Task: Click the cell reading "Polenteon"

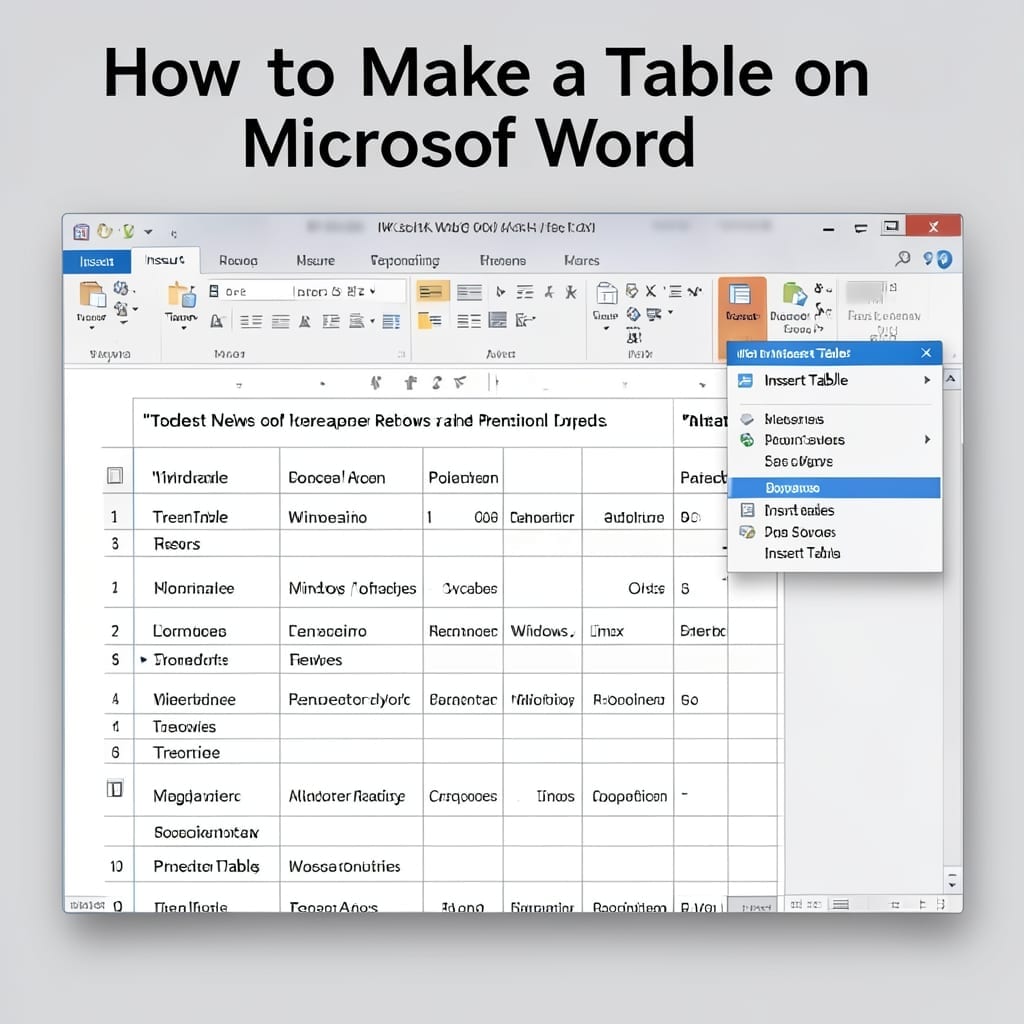Action: pos(463,472)
